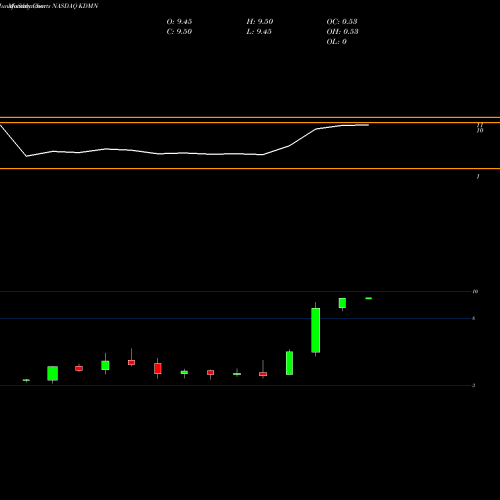Click the NASDAQ KDMN ticker title
The width and height of the screenshot is (500, 500).
(75, 6)
